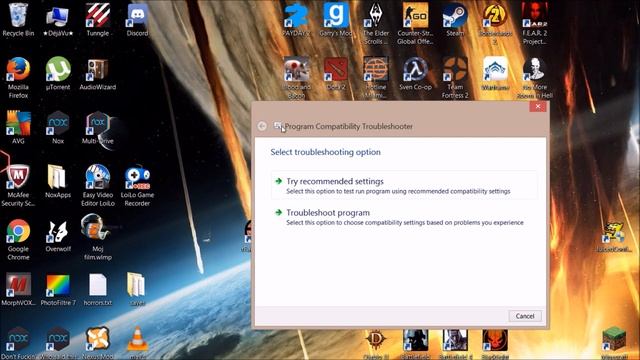Click the Select troubleshooting option heading

325,152
